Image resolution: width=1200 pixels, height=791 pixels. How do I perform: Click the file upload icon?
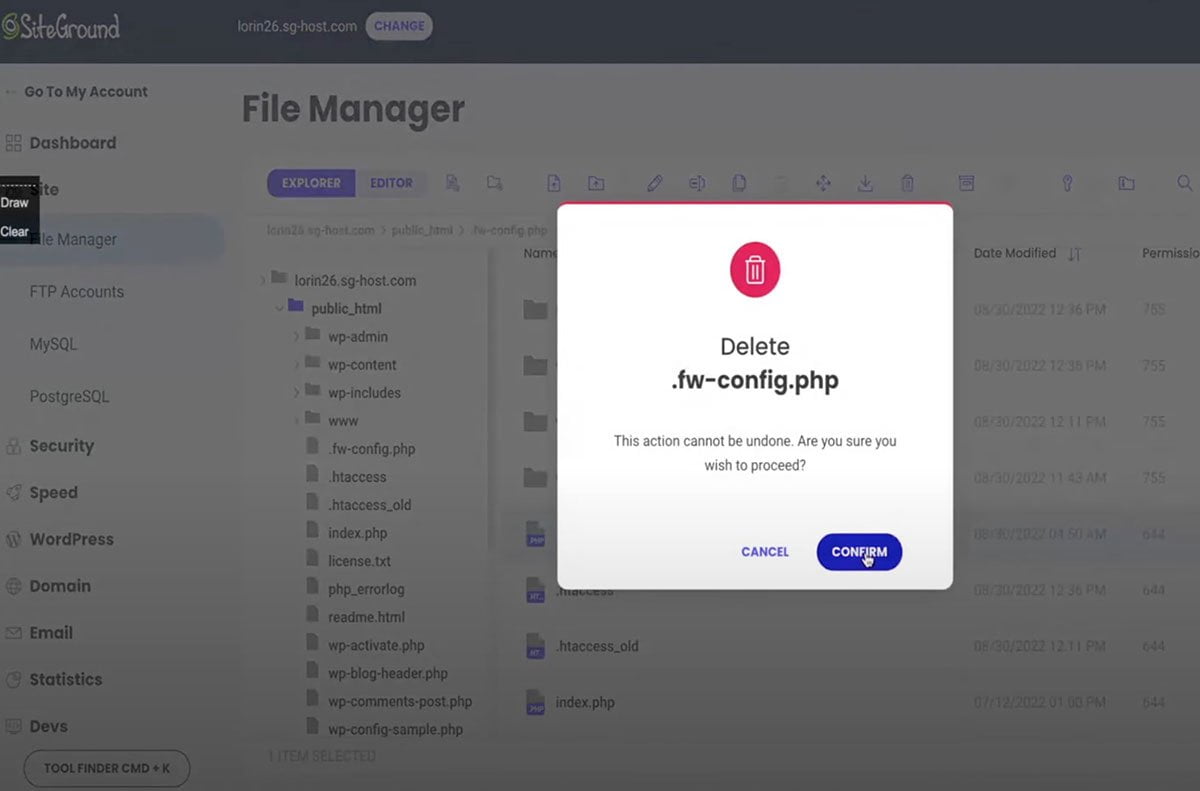[554, 183]
